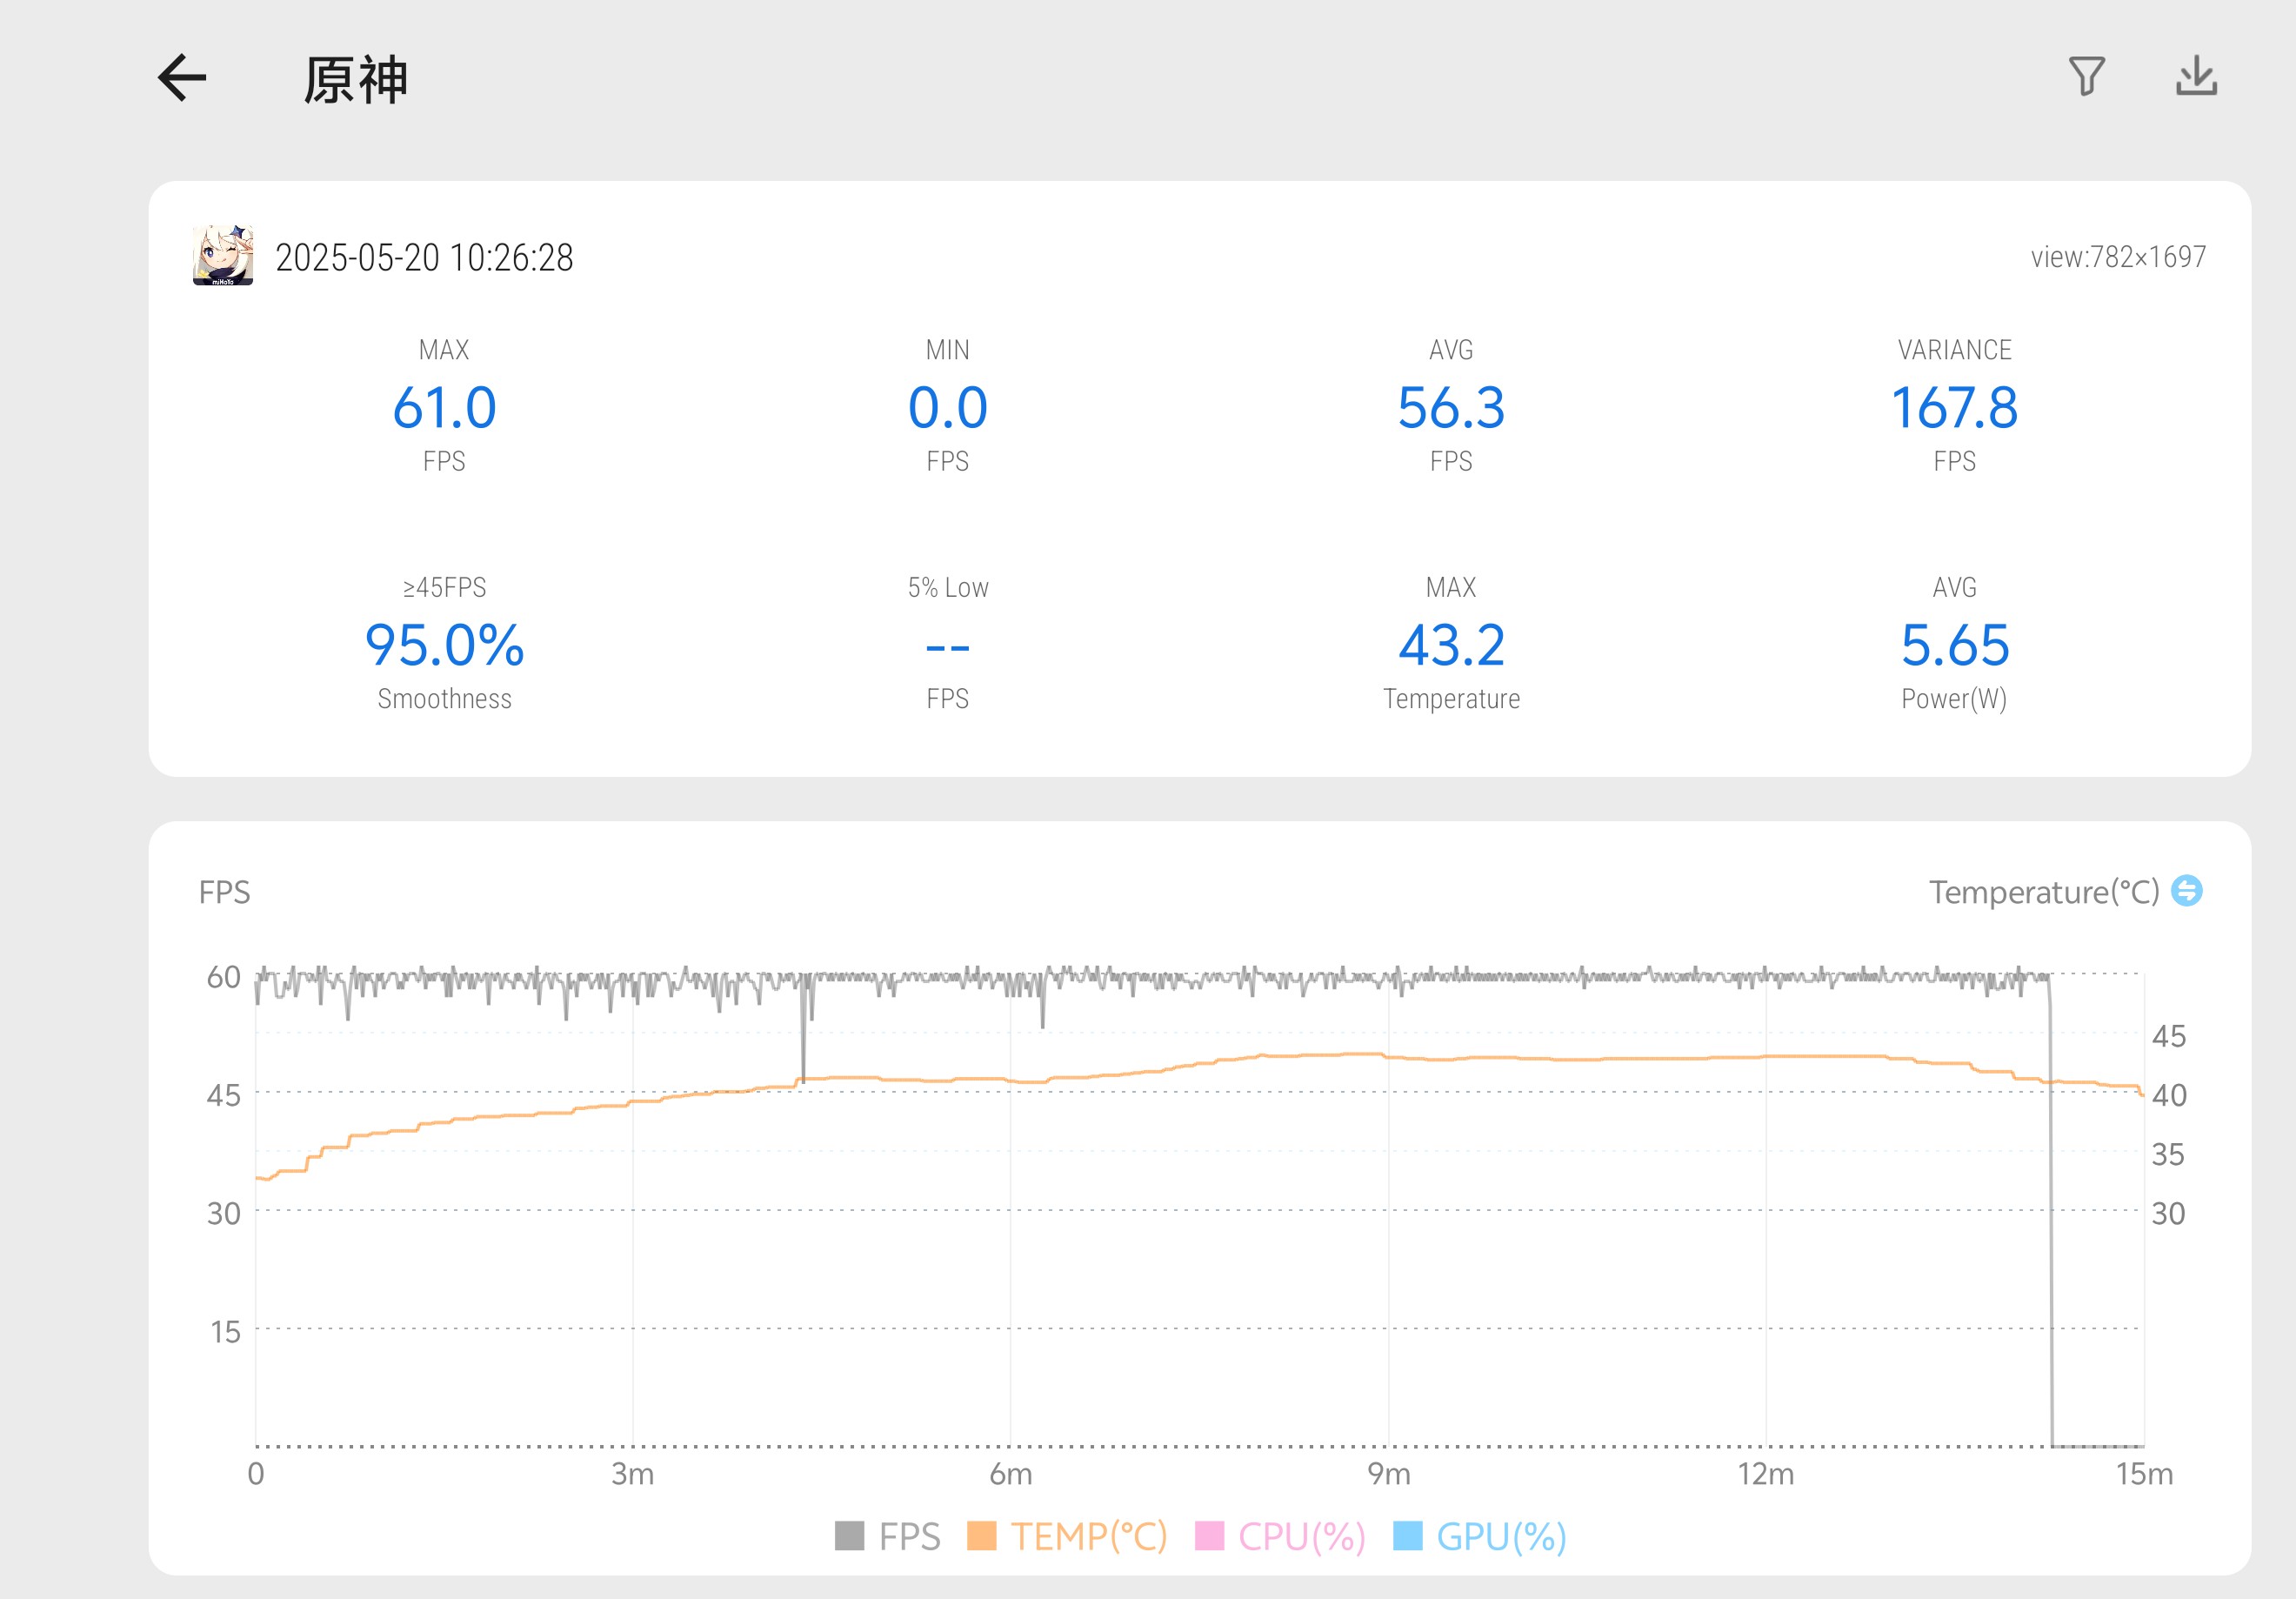The width and height of the screenshot is (2296, 1599).
Task: Click the pink CPU legend swatch
Action: (1210, 1536)
